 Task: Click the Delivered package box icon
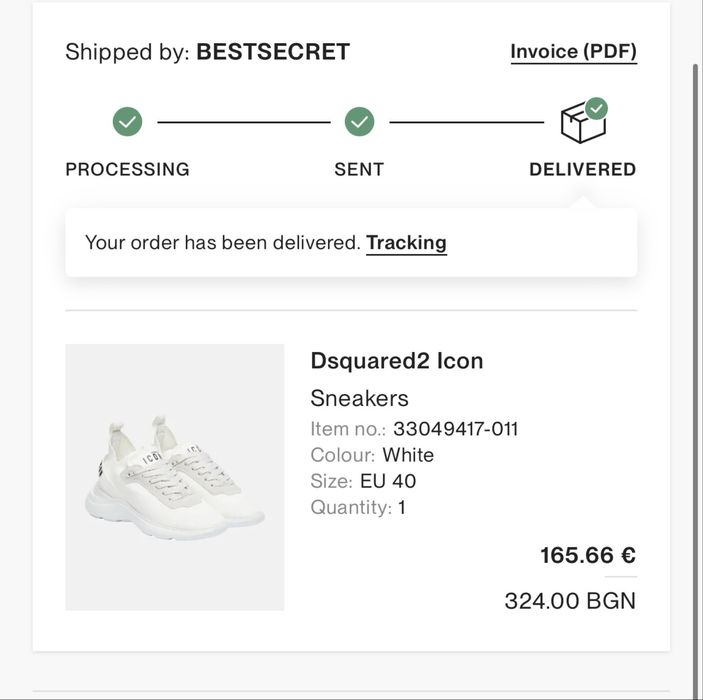(581, 124)
